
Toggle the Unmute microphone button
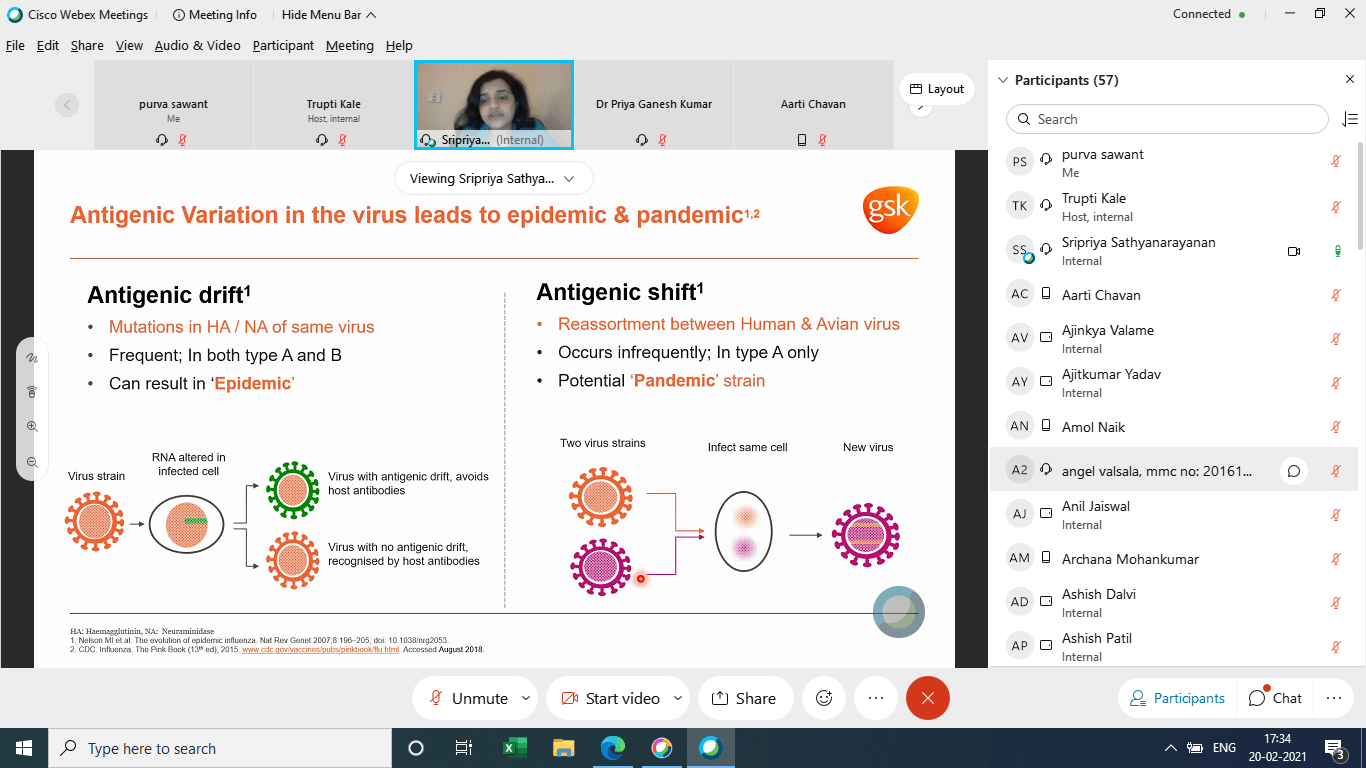click(x=468, y=698)
